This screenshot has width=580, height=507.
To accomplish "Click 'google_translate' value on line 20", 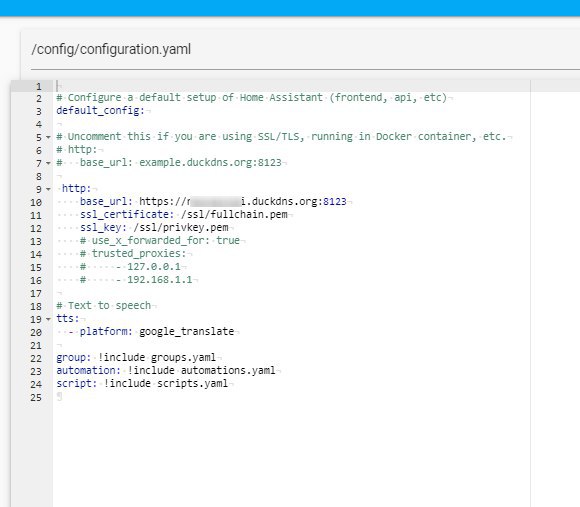I will [x=186, y=331].
